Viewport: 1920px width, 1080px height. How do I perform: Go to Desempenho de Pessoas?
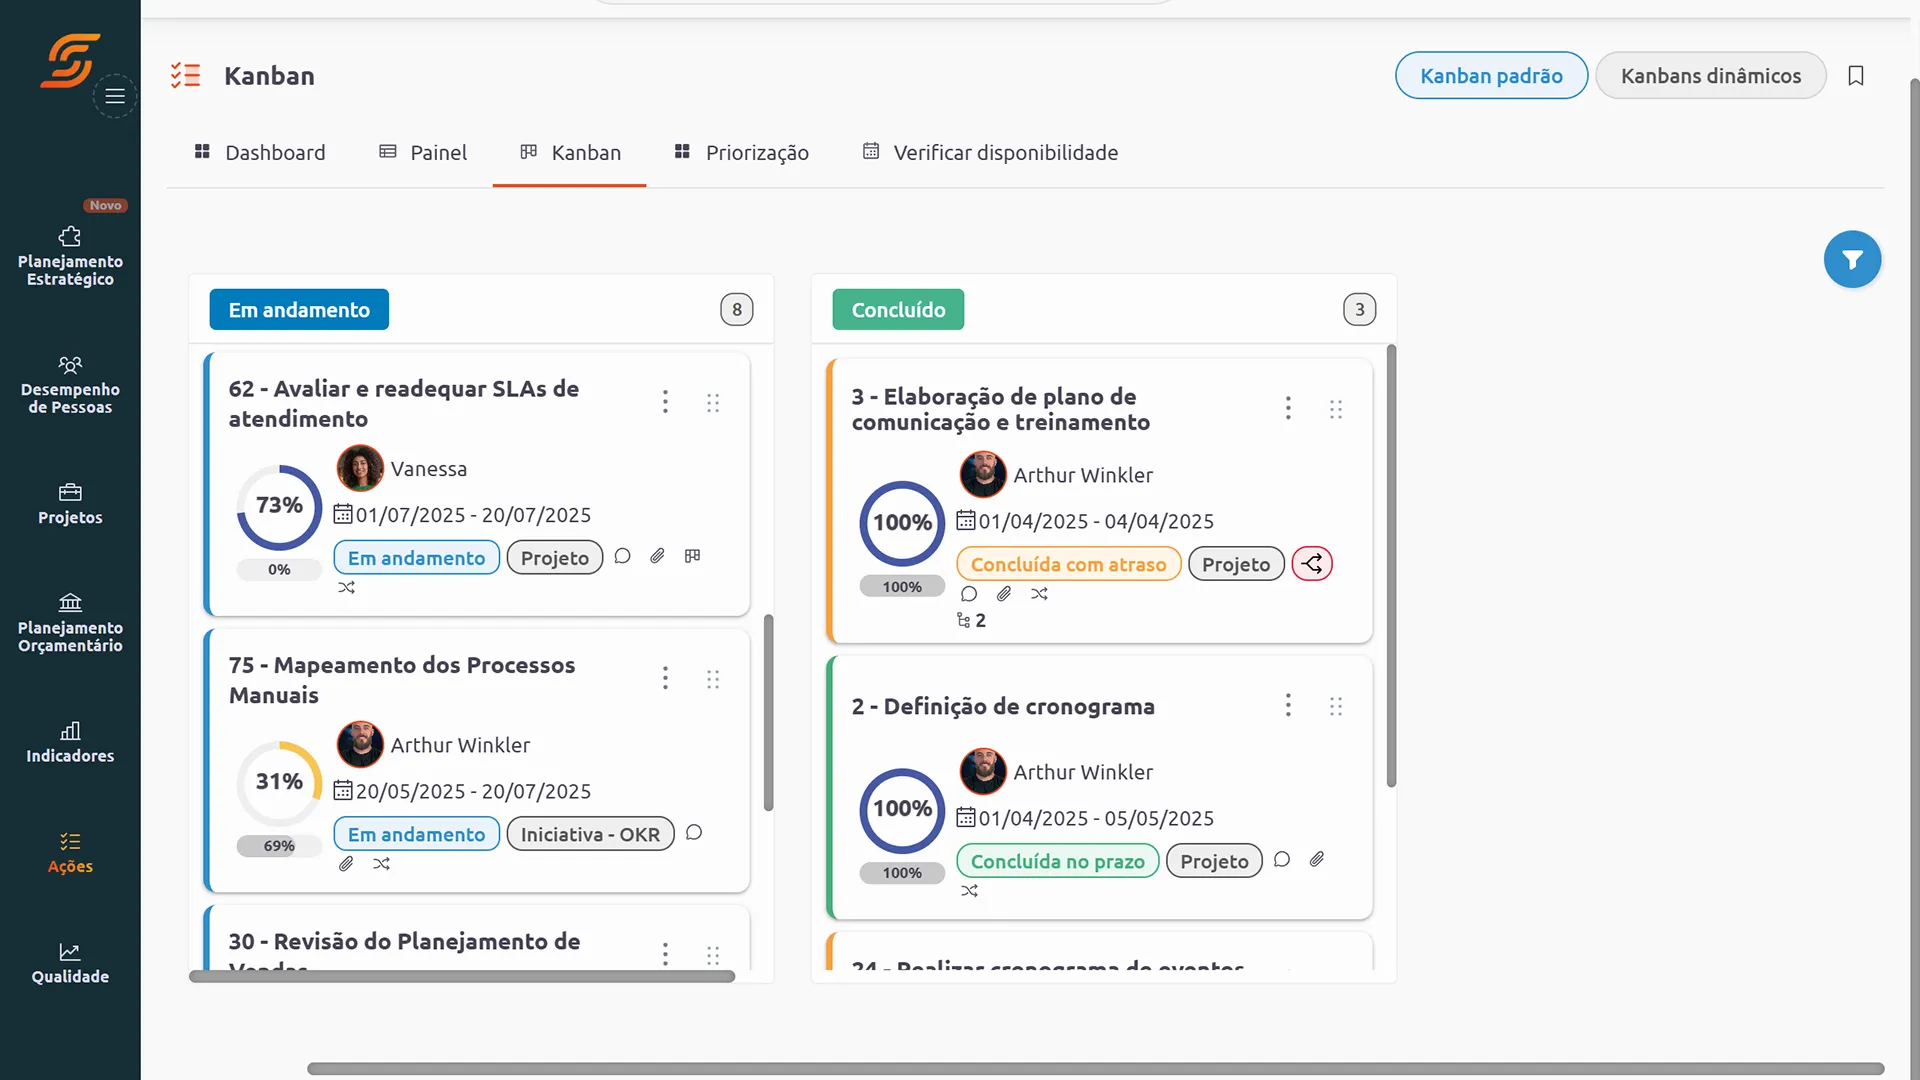pyautogui.click(x=70, y=385)
